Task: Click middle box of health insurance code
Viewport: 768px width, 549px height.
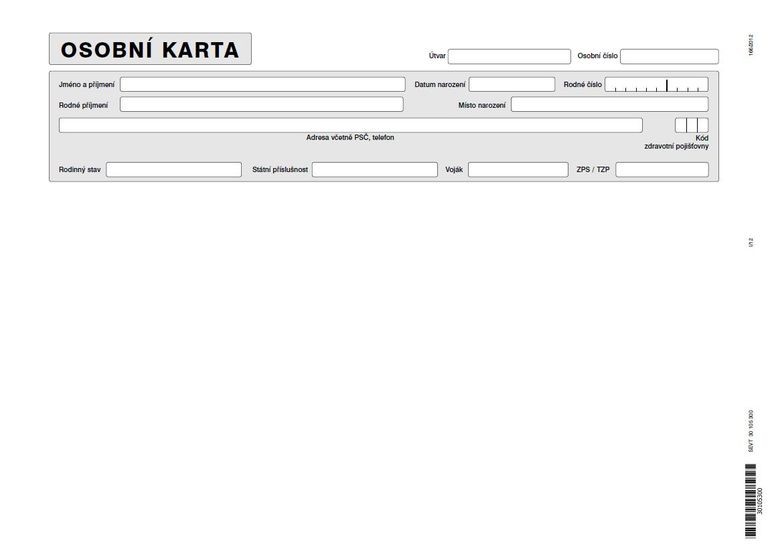Action: click(691, 125)
